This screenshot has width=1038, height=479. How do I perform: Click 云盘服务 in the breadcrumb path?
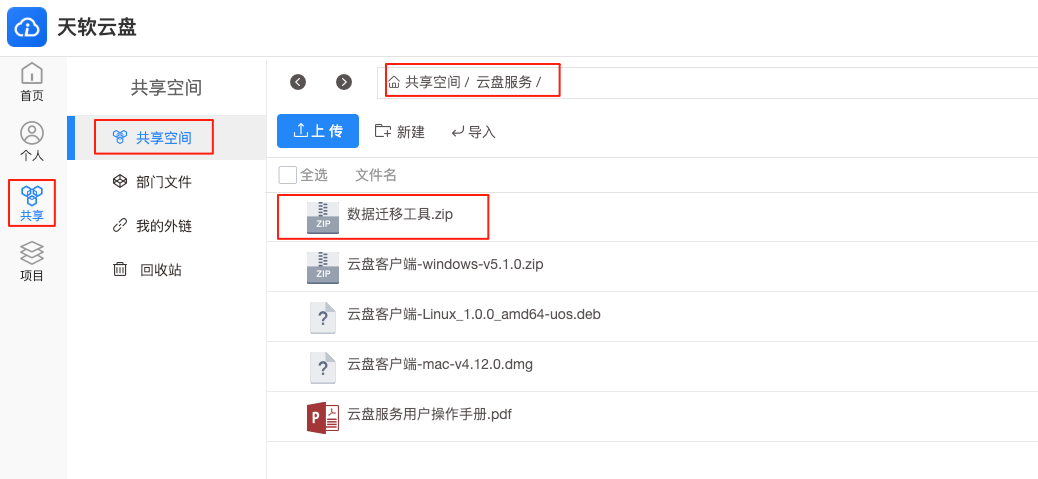(504, 82)
